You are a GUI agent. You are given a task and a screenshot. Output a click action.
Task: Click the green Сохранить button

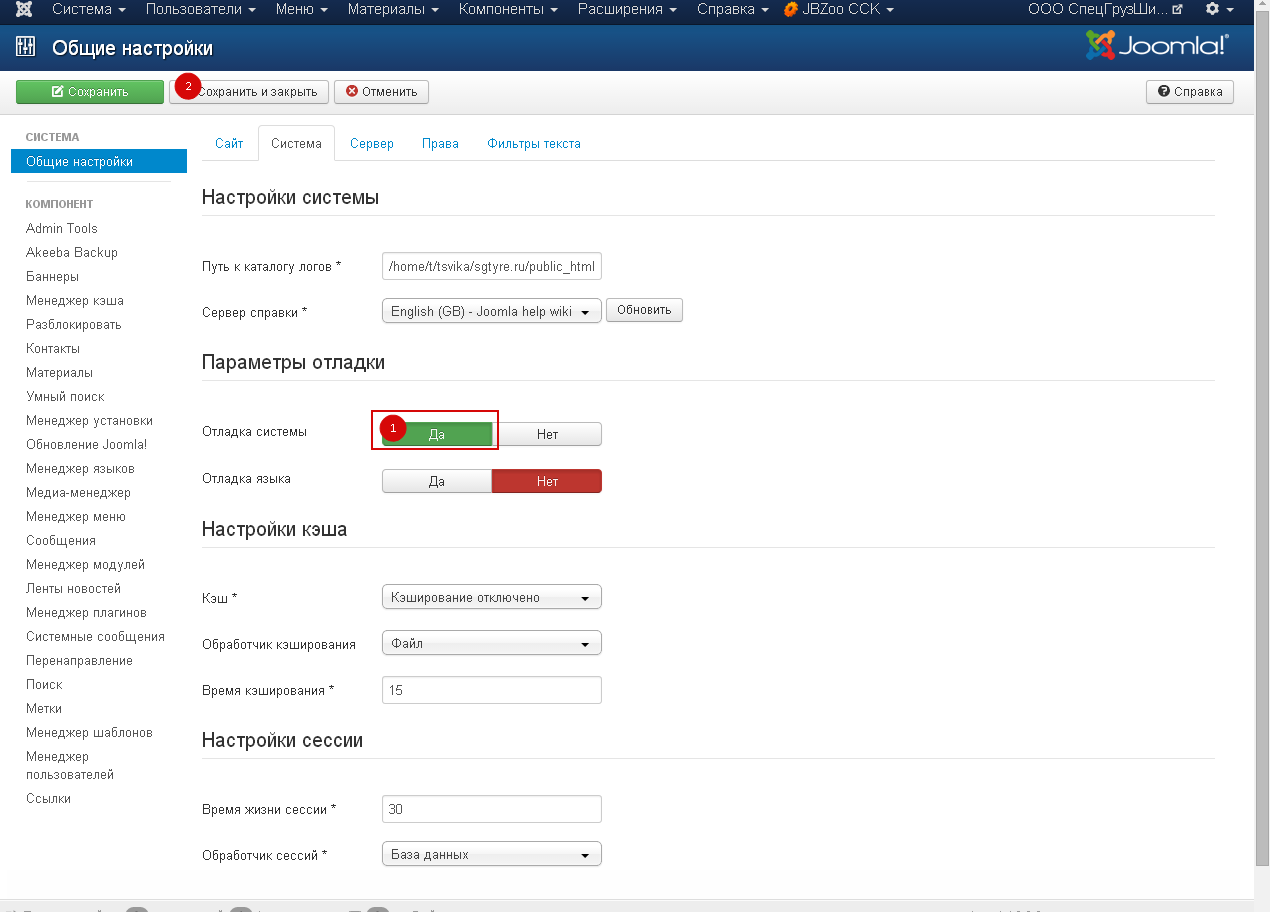click(90, 92)
